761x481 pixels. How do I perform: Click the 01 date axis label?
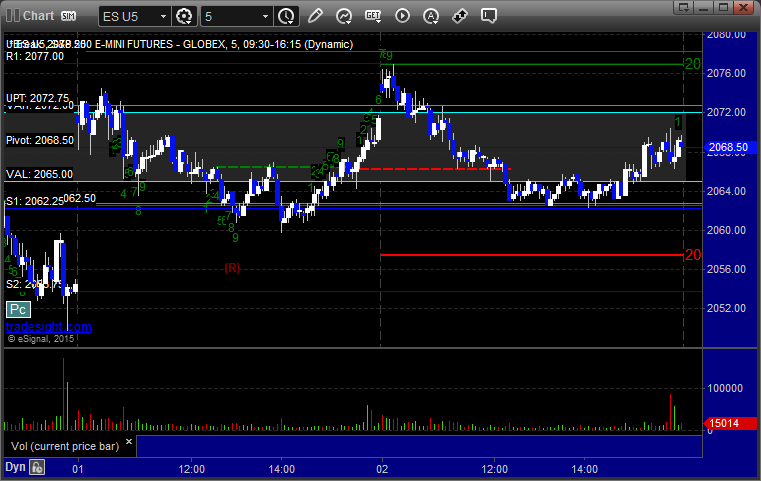pyautogui.click(x=78, y=469)
